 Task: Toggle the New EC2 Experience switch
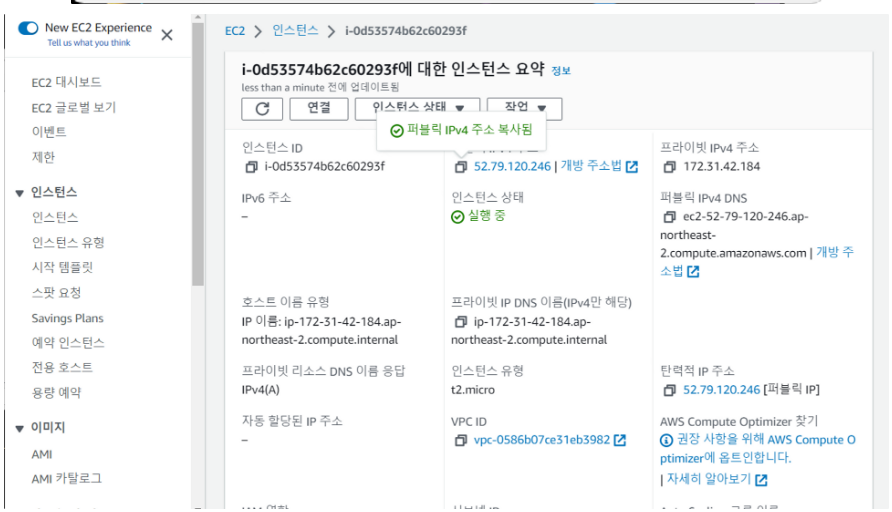tap(28, 28)
